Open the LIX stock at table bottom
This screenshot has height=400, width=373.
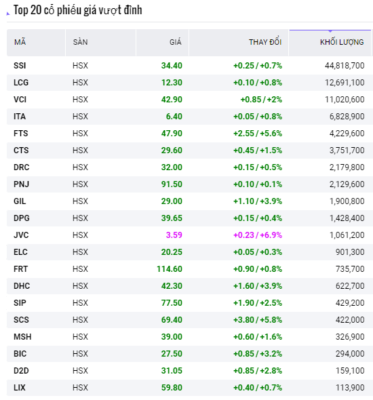point(19,388)
